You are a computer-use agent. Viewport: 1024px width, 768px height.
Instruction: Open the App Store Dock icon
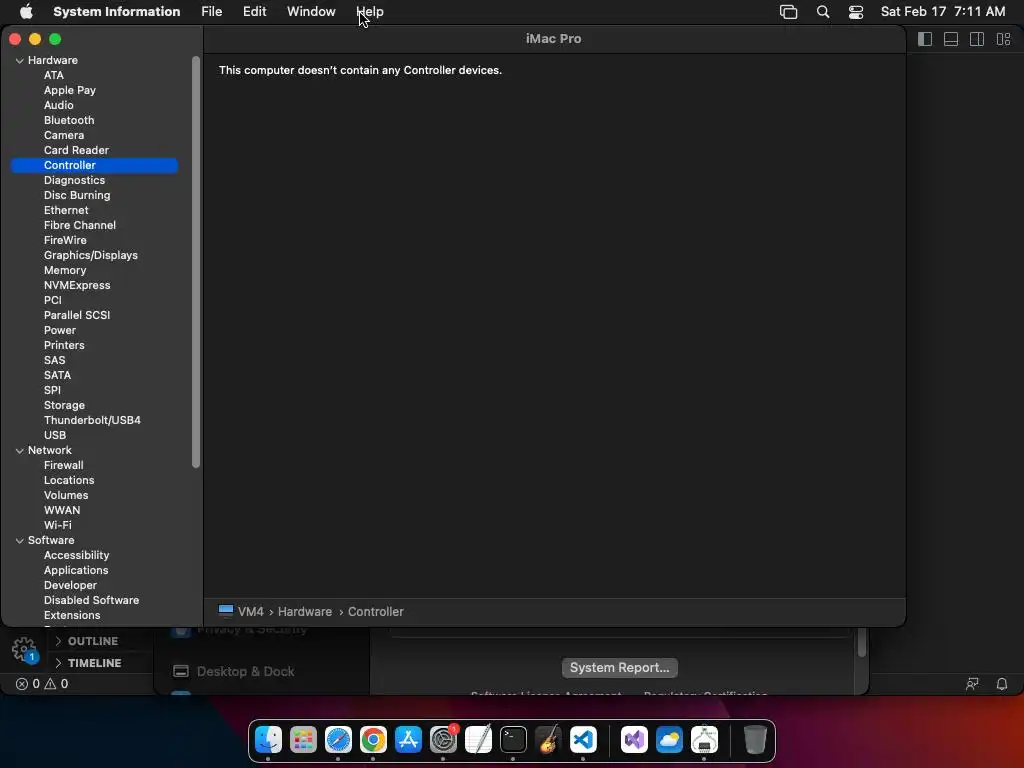(x=408, y=740)
